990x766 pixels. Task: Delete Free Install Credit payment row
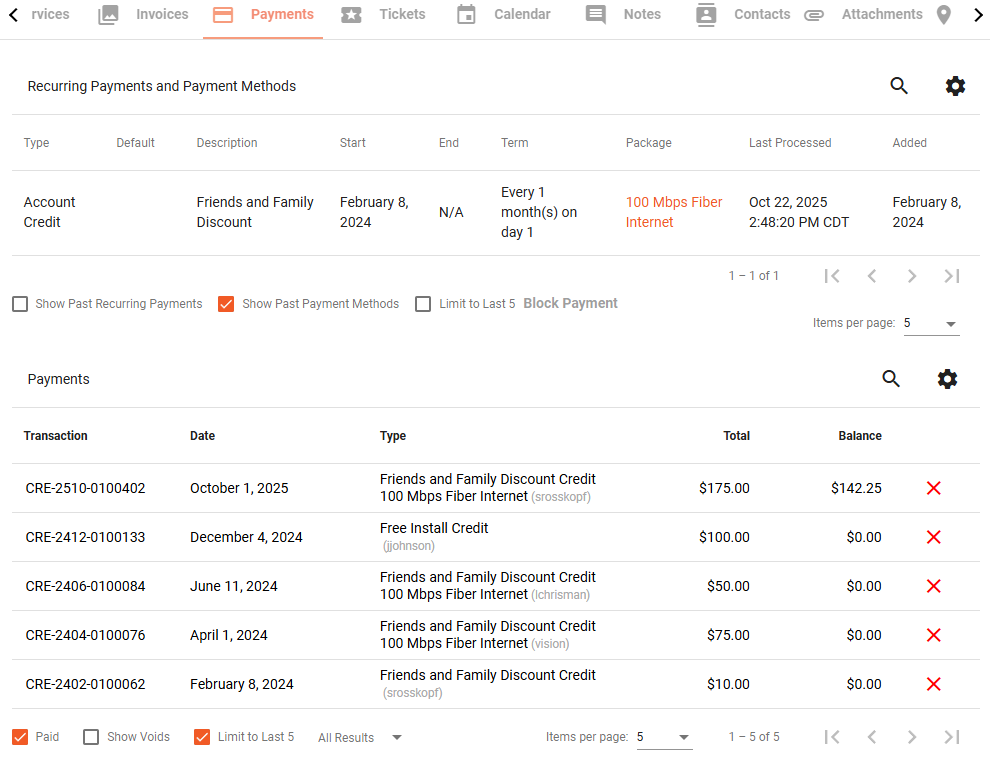click(x=933, y=537)
